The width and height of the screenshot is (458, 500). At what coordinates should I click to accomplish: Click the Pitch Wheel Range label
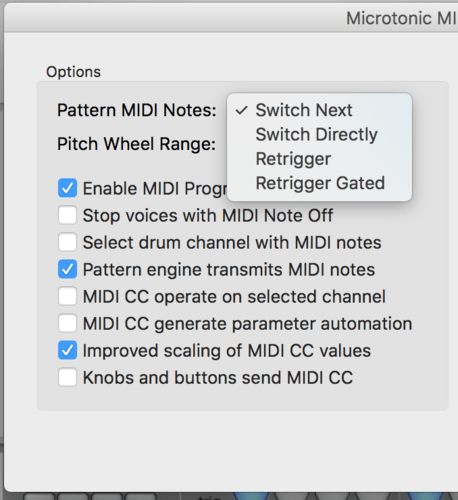[x=136, y=144]
